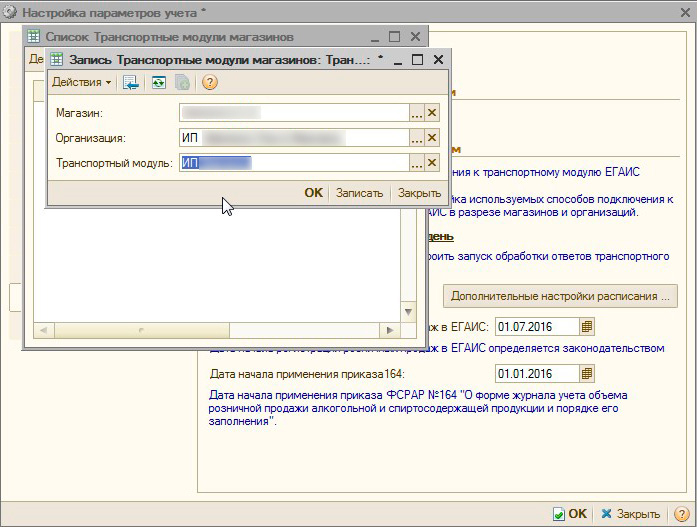Screen dimensions: 697x527
Task: Click the date field showing 01.01.2016
Action: coord(537,374)
